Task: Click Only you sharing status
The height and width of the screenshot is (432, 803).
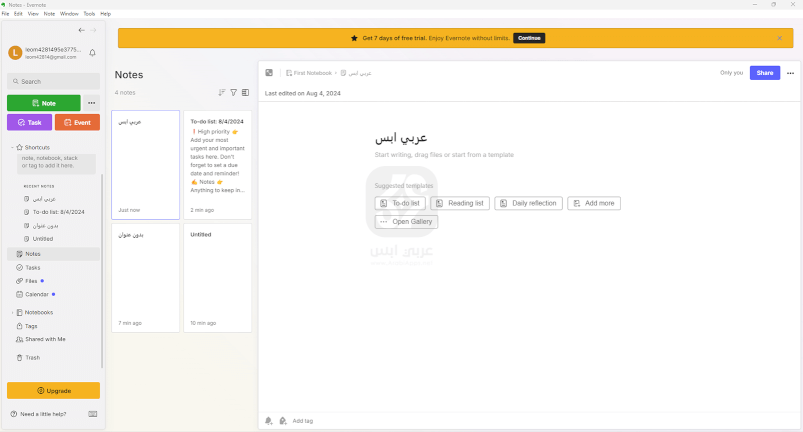Action: click(731, 73)
